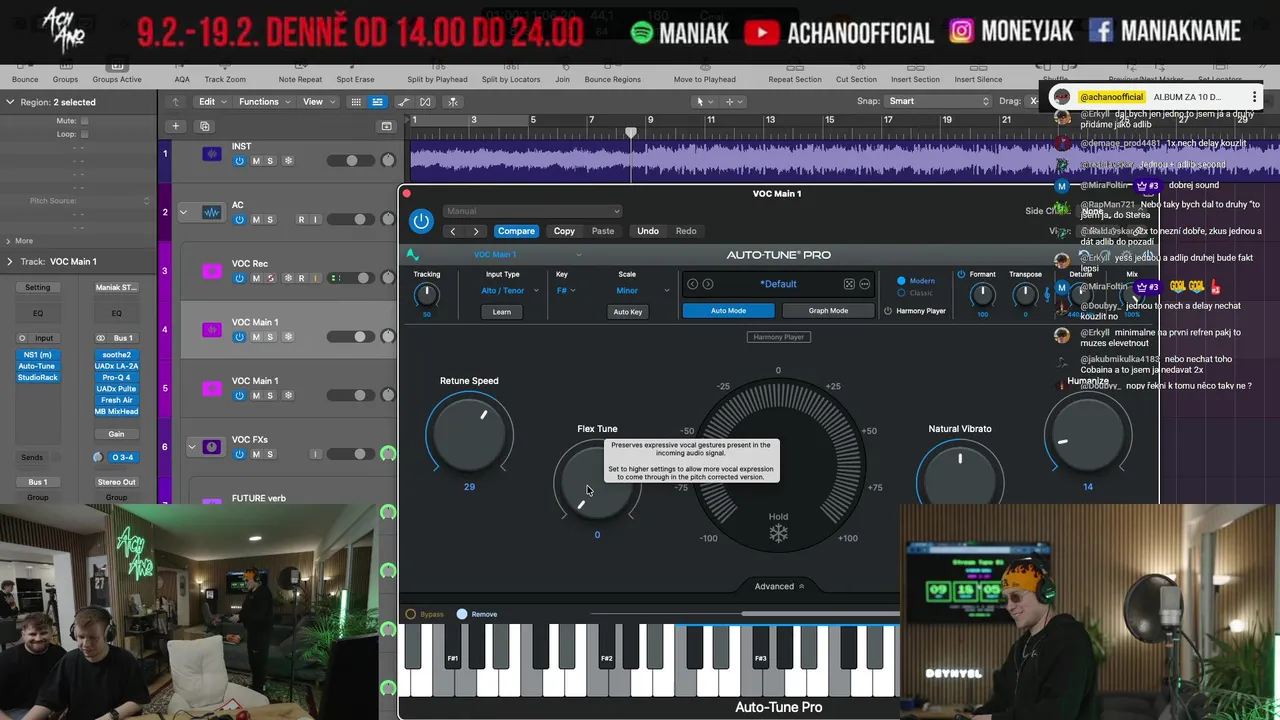Freeze the INST track with snowflake button

pos(288,161)
